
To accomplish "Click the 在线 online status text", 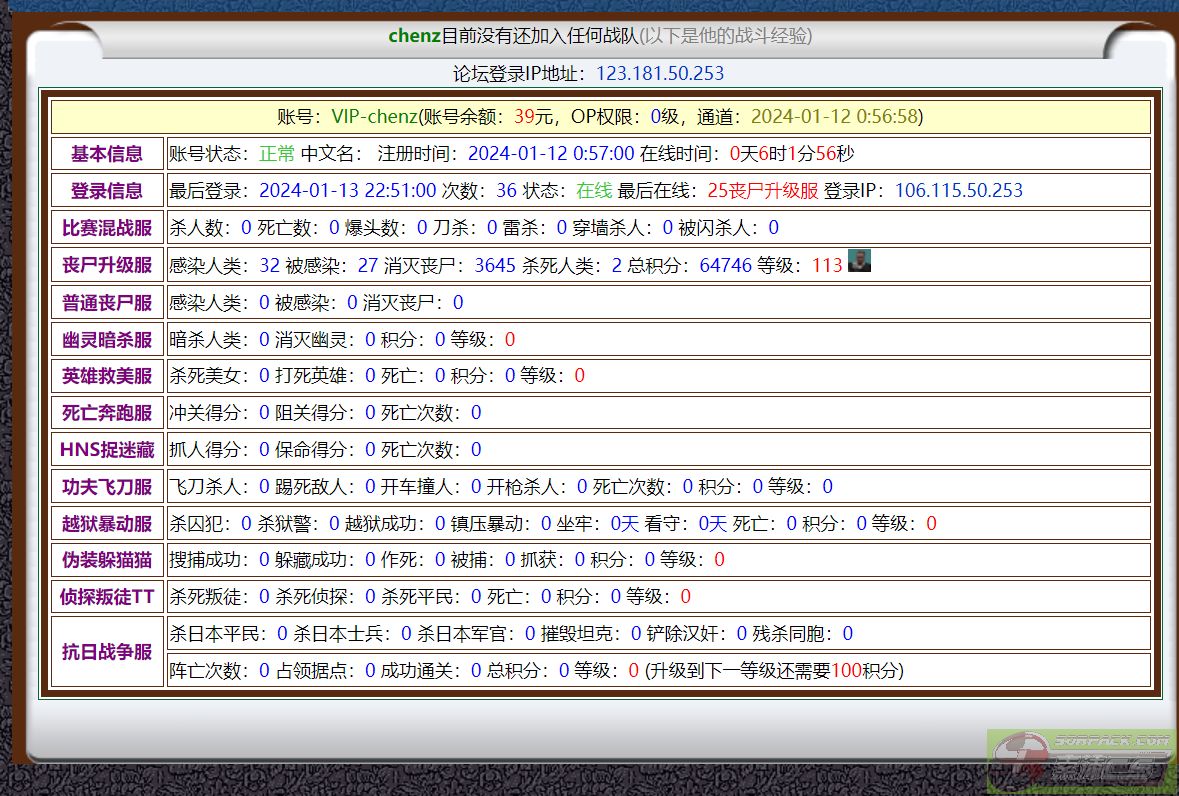I will (594, 191).
